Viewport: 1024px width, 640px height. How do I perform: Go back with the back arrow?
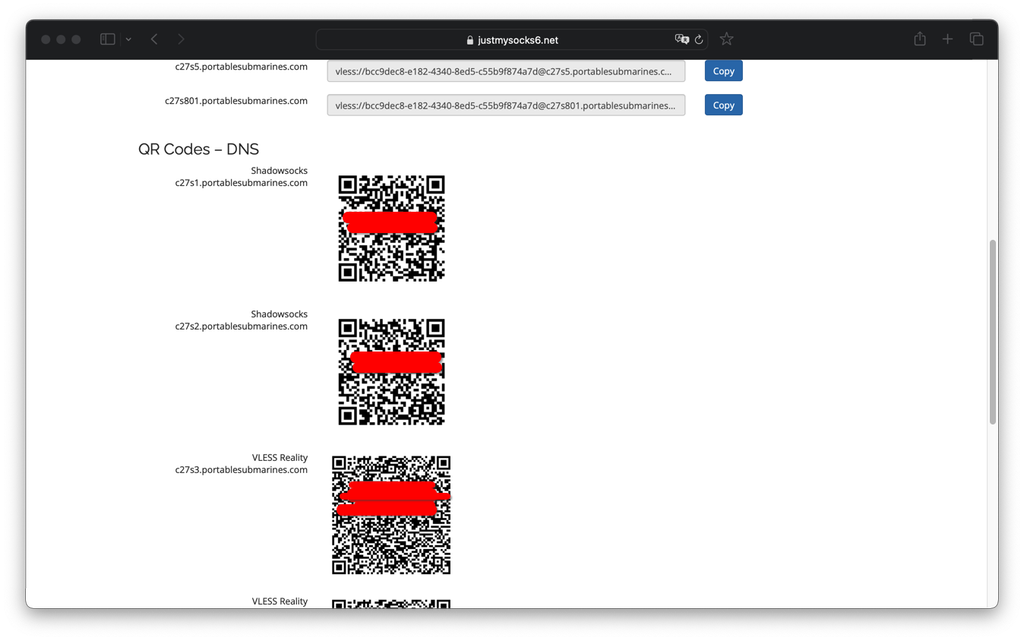(154, 39)
